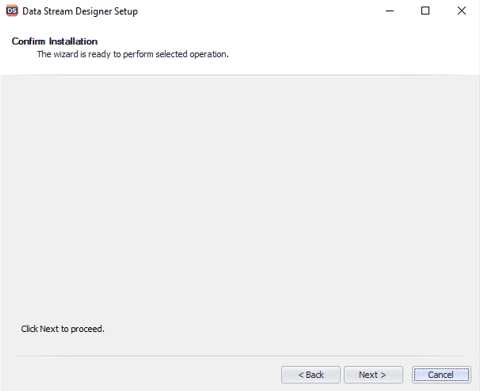Return to previous step via < Back
This screenshot has width=480, height=391.
pyautogui.click(x=311, y=375)
